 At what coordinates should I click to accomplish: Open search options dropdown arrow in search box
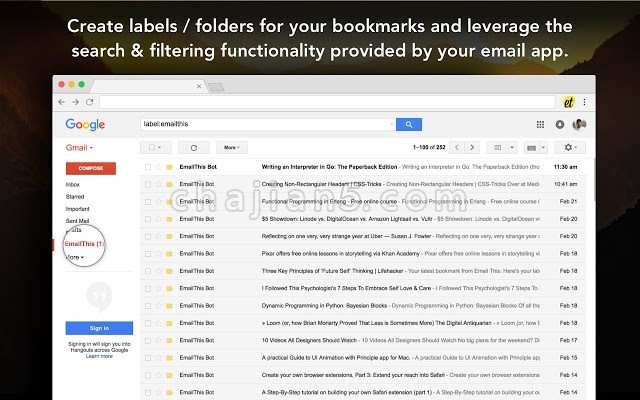coord(391,124)
